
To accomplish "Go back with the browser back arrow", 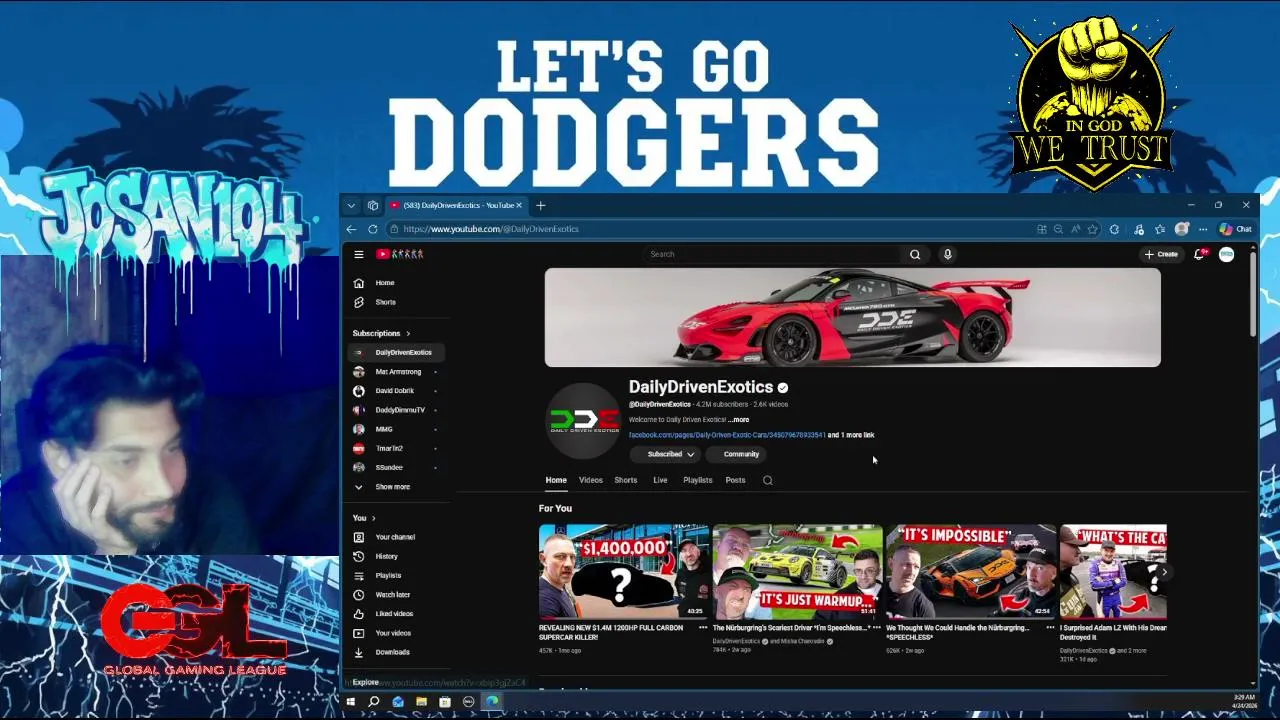I will point(351,229).
